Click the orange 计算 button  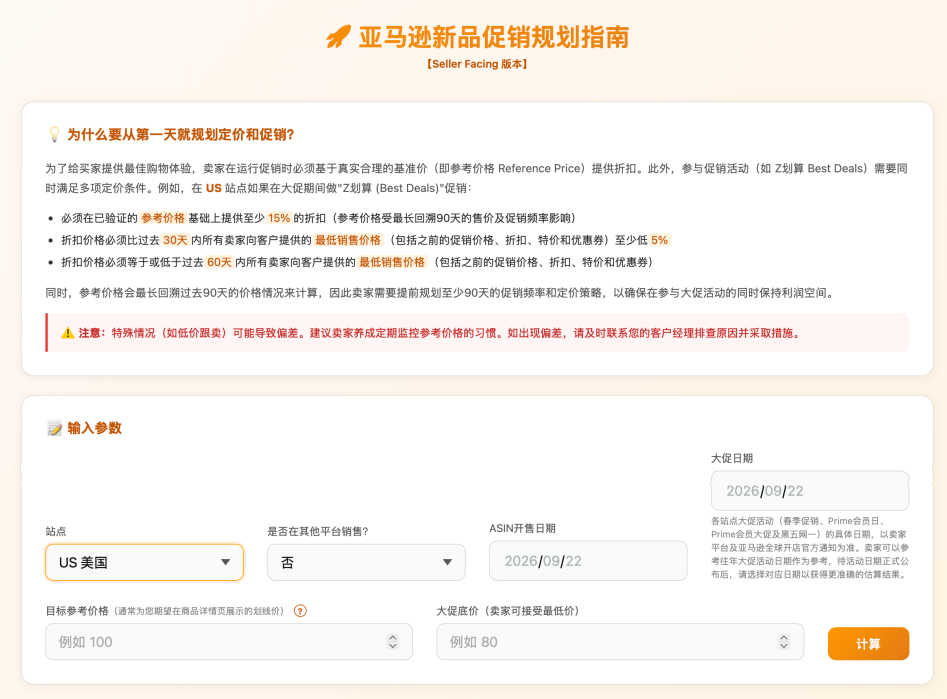pyautogui.click(x=868, y=644)
